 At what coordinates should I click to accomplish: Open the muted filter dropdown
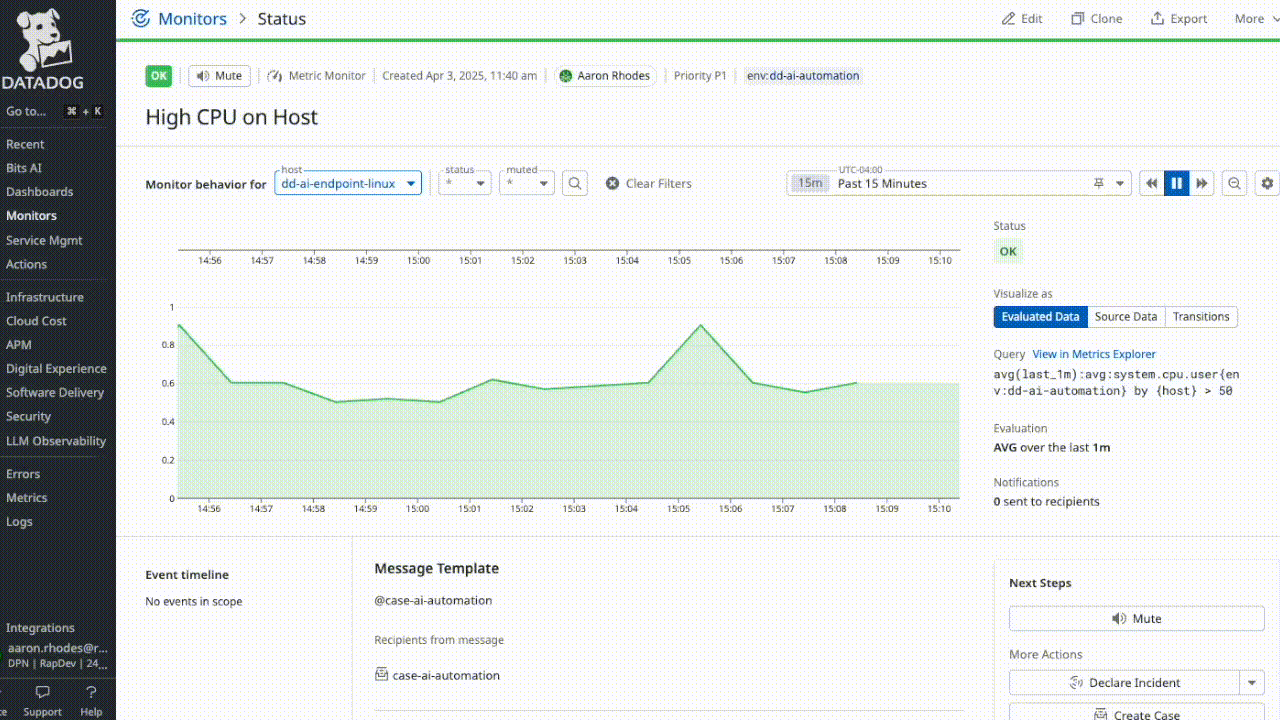tap(527, 183)
